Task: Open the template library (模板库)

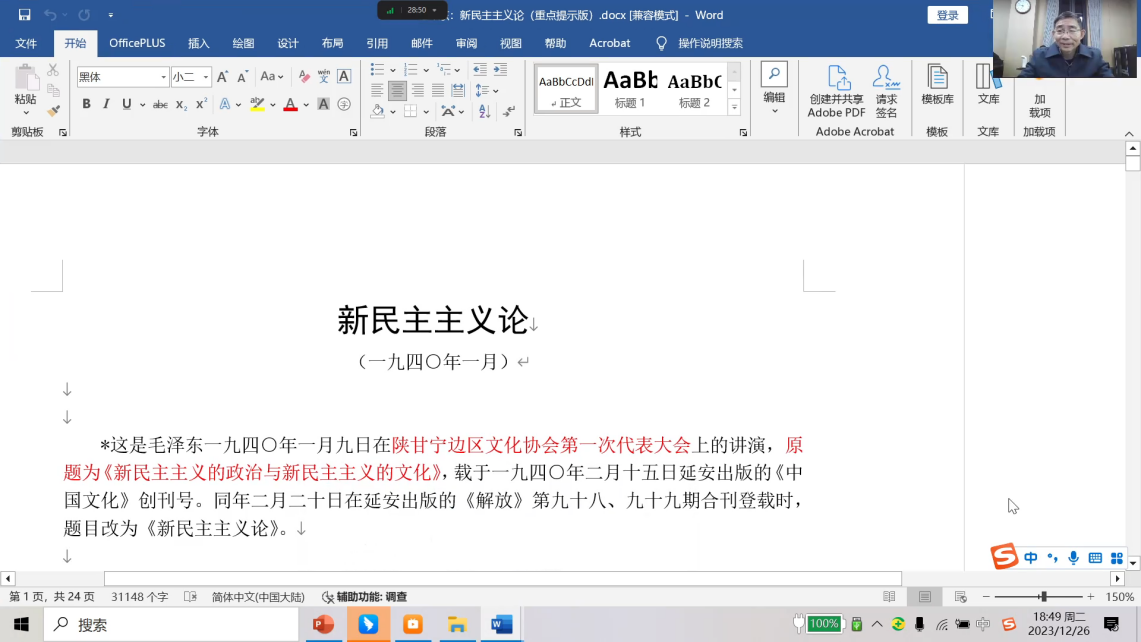Action: 937,86
